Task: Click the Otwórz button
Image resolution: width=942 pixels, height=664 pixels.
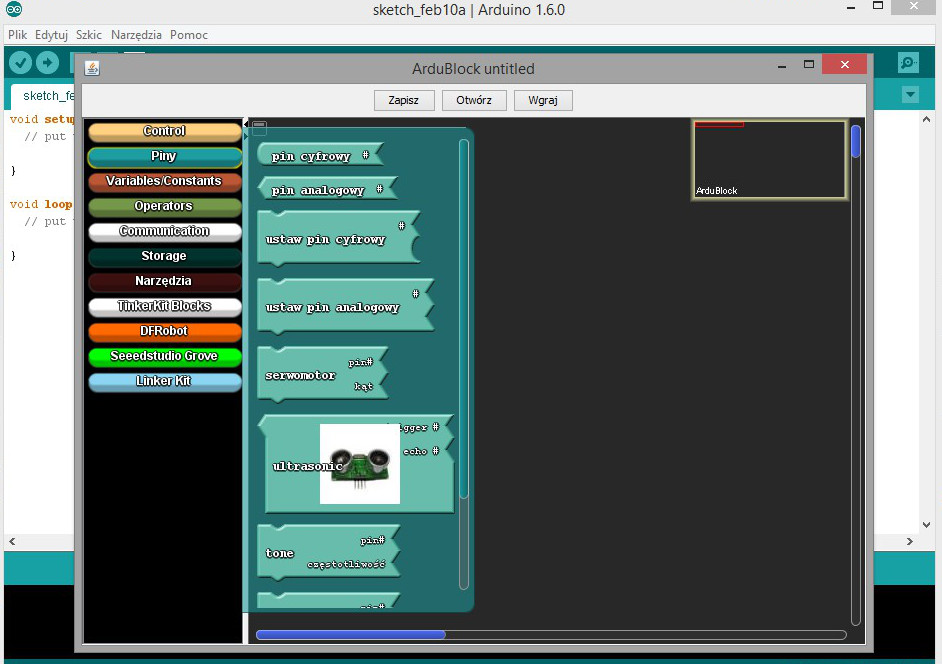Action: coord(474,100)
